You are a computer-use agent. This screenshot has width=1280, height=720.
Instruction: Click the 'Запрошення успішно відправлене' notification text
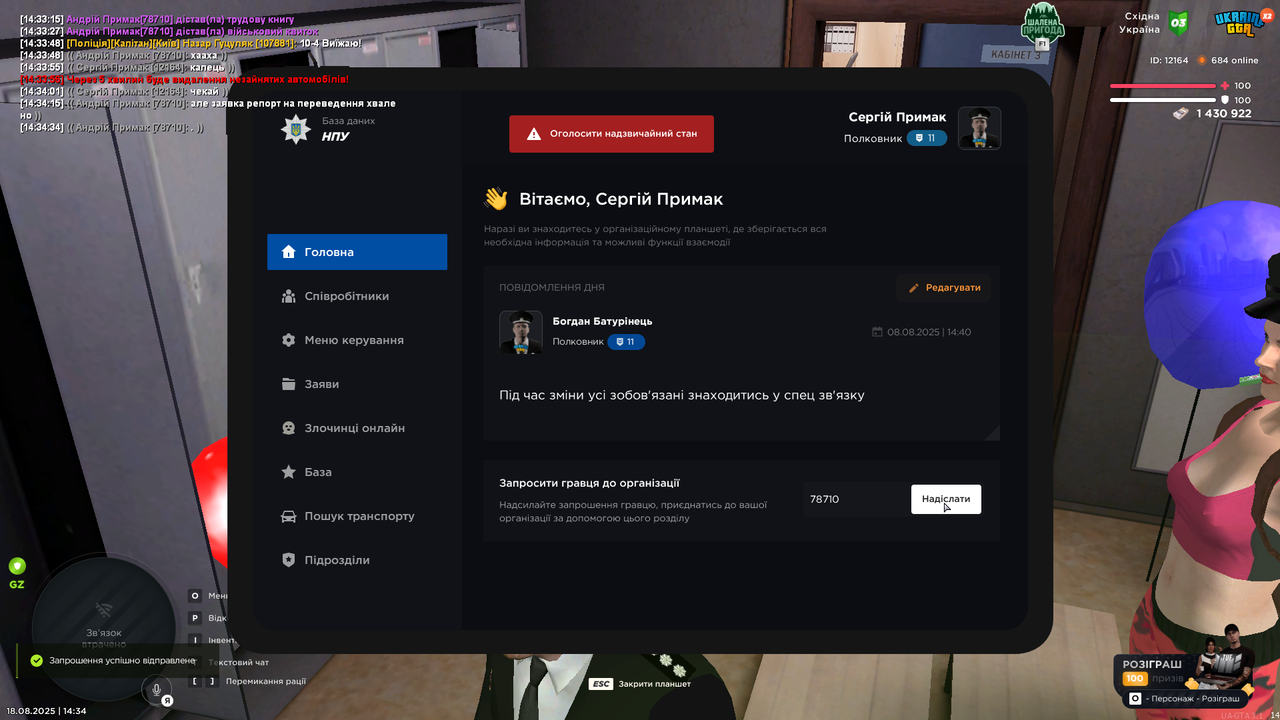pos(122,661)
